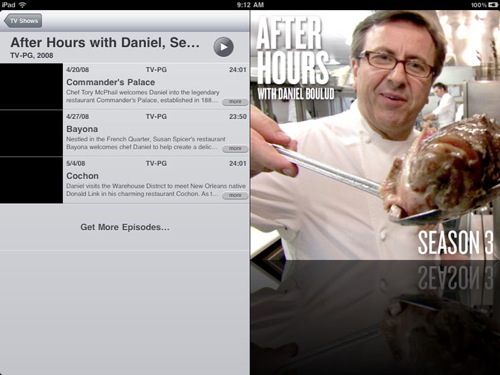Tap Get More Episodes link

tap(125, 227)
